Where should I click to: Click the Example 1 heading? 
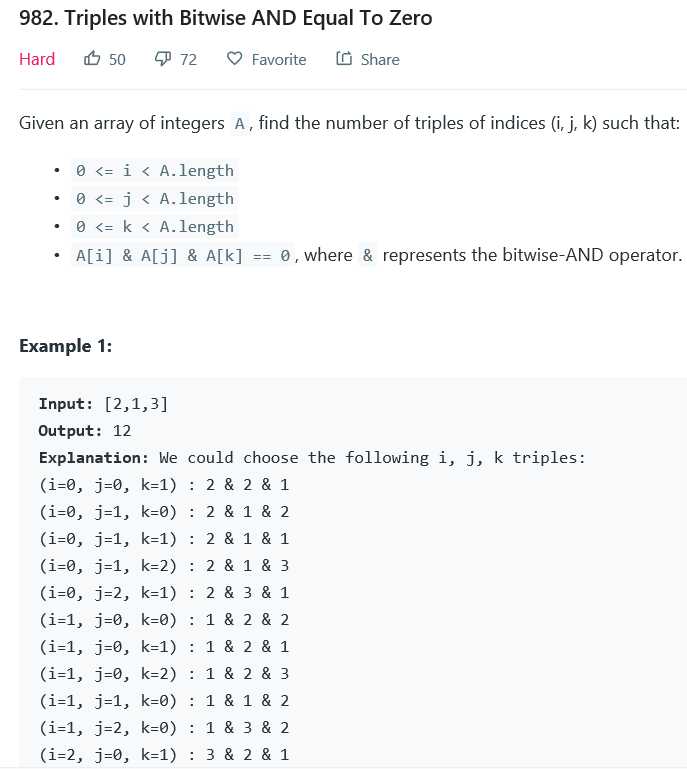(65, 346)
